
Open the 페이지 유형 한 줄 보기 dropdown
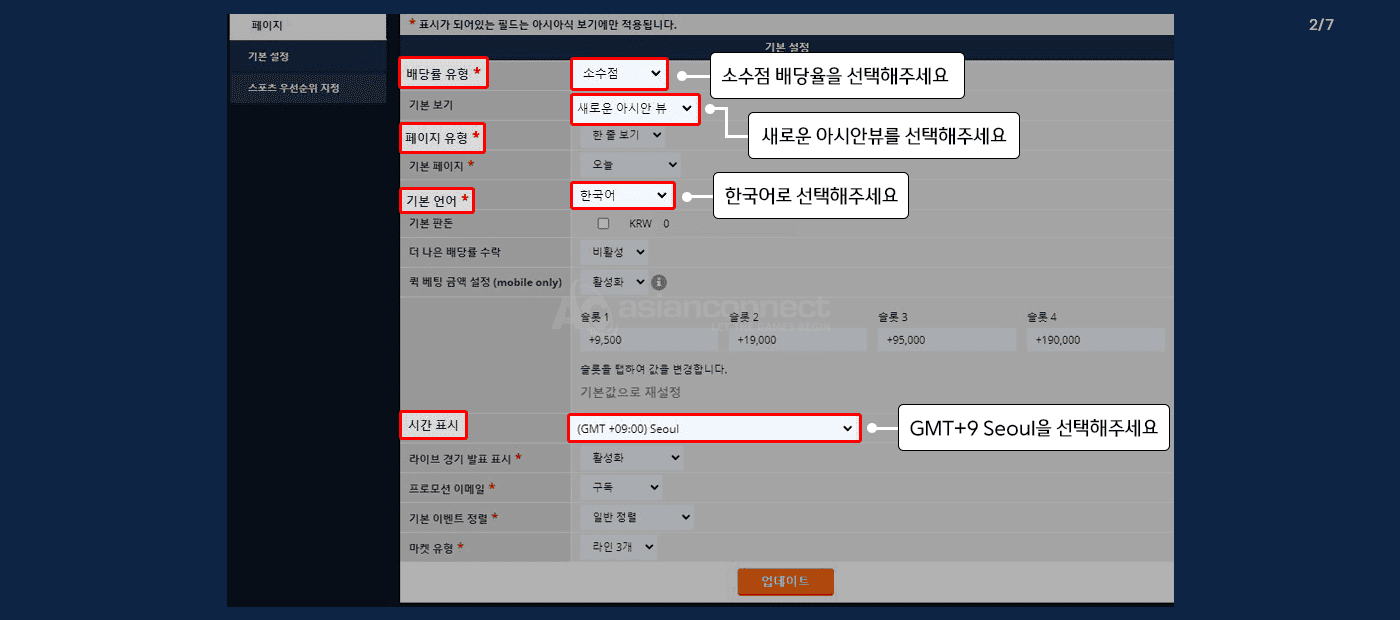click(x=621, y=135)
